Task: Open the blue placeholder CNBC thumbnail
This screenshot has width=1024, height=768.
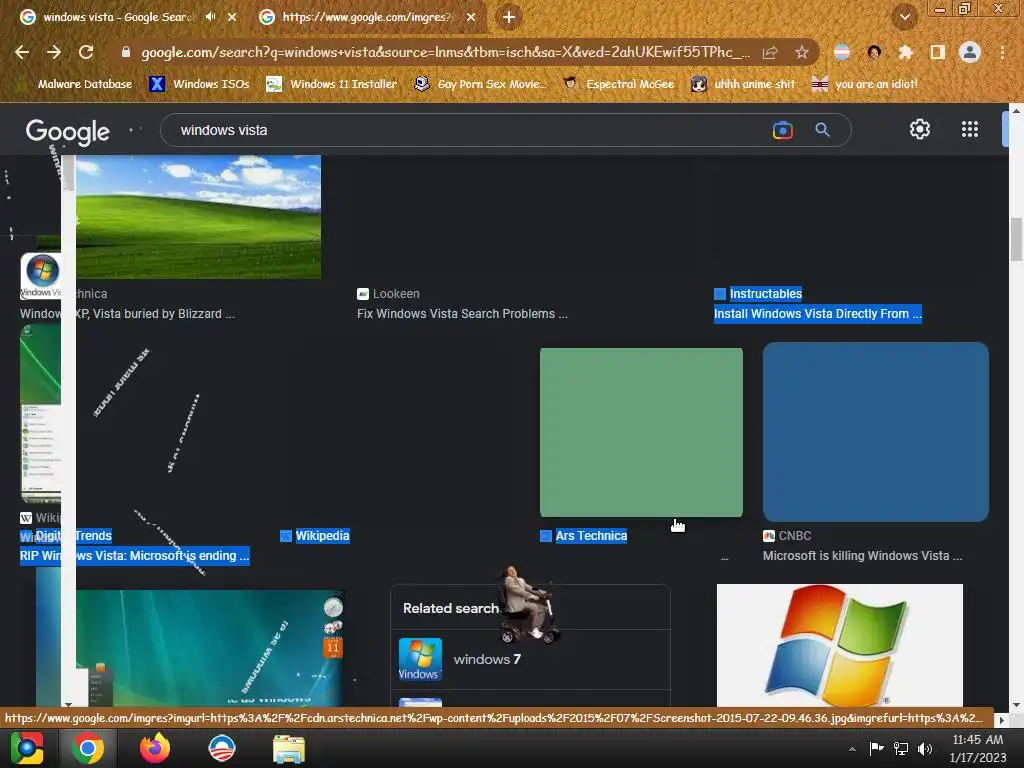Action: (876, 432)
